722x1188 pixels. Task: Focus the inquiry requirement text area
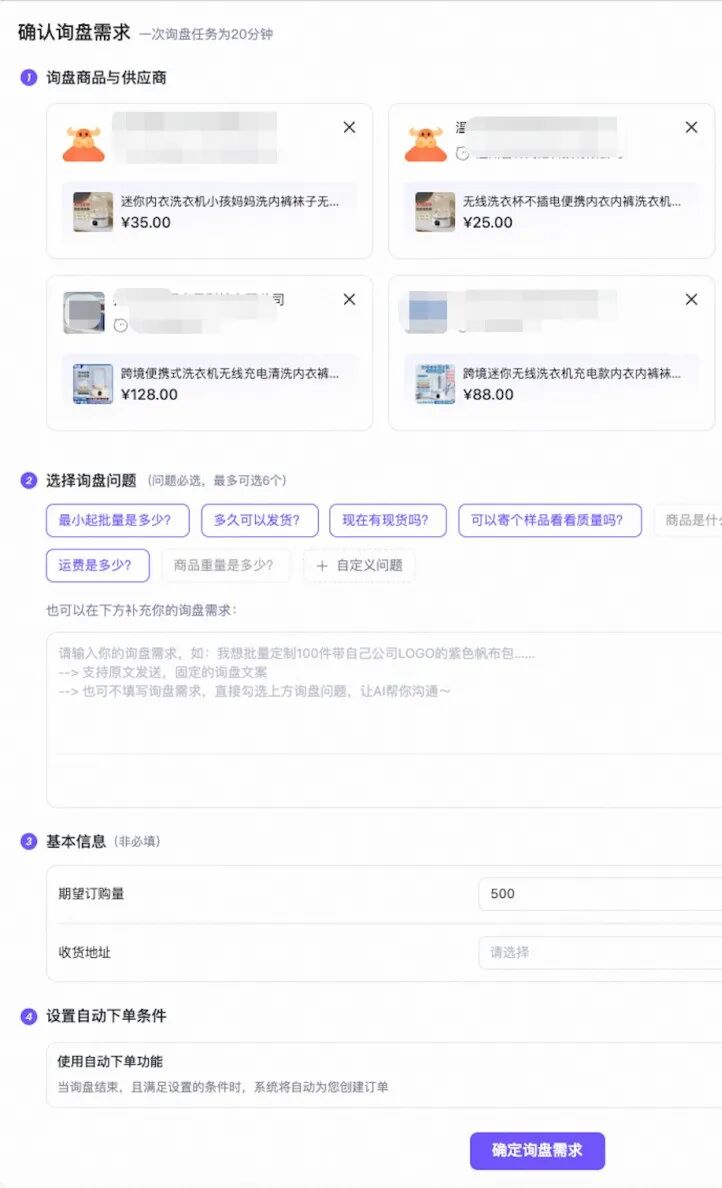(384, 720)
